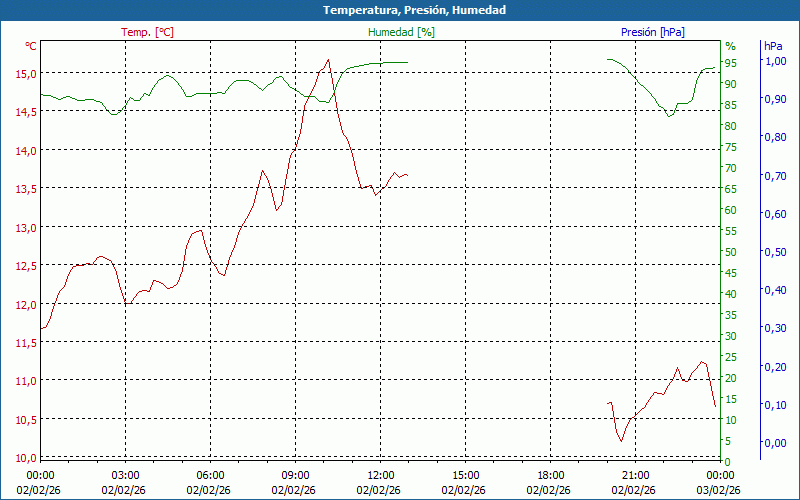Select the red 'Temp. [°C]' legend label
Image resolution: width=800 pixels, height=500 pixels.
coord(147,32)
